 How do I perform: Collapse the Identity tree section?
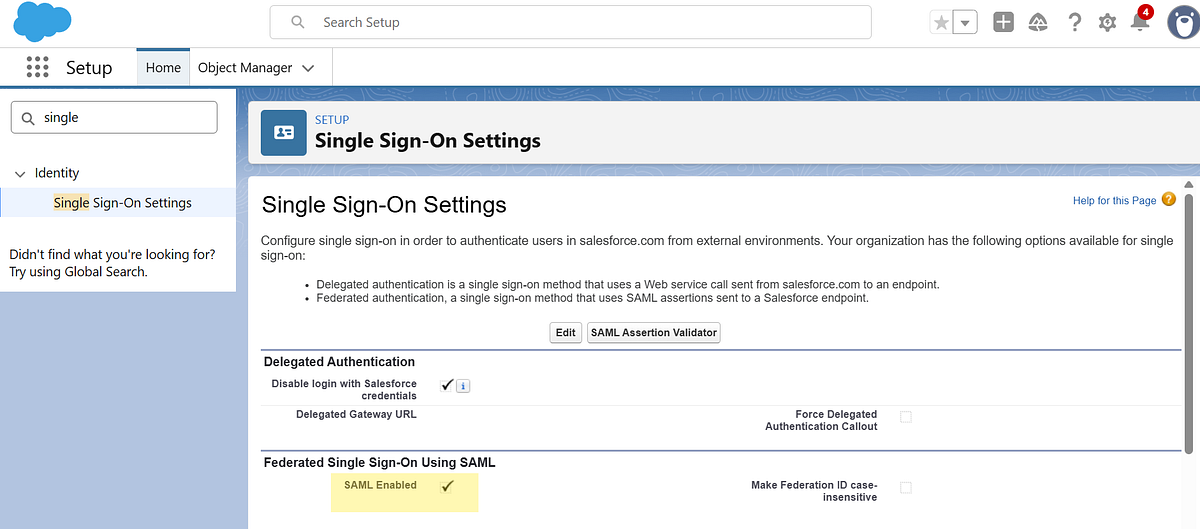click(x=20, y=174)
